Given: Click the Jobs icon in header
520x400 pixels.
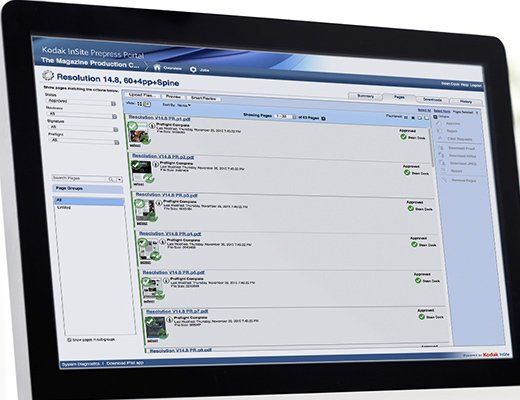Looking at the screenshot, I should pyautogui.click(x=193, y=69).
